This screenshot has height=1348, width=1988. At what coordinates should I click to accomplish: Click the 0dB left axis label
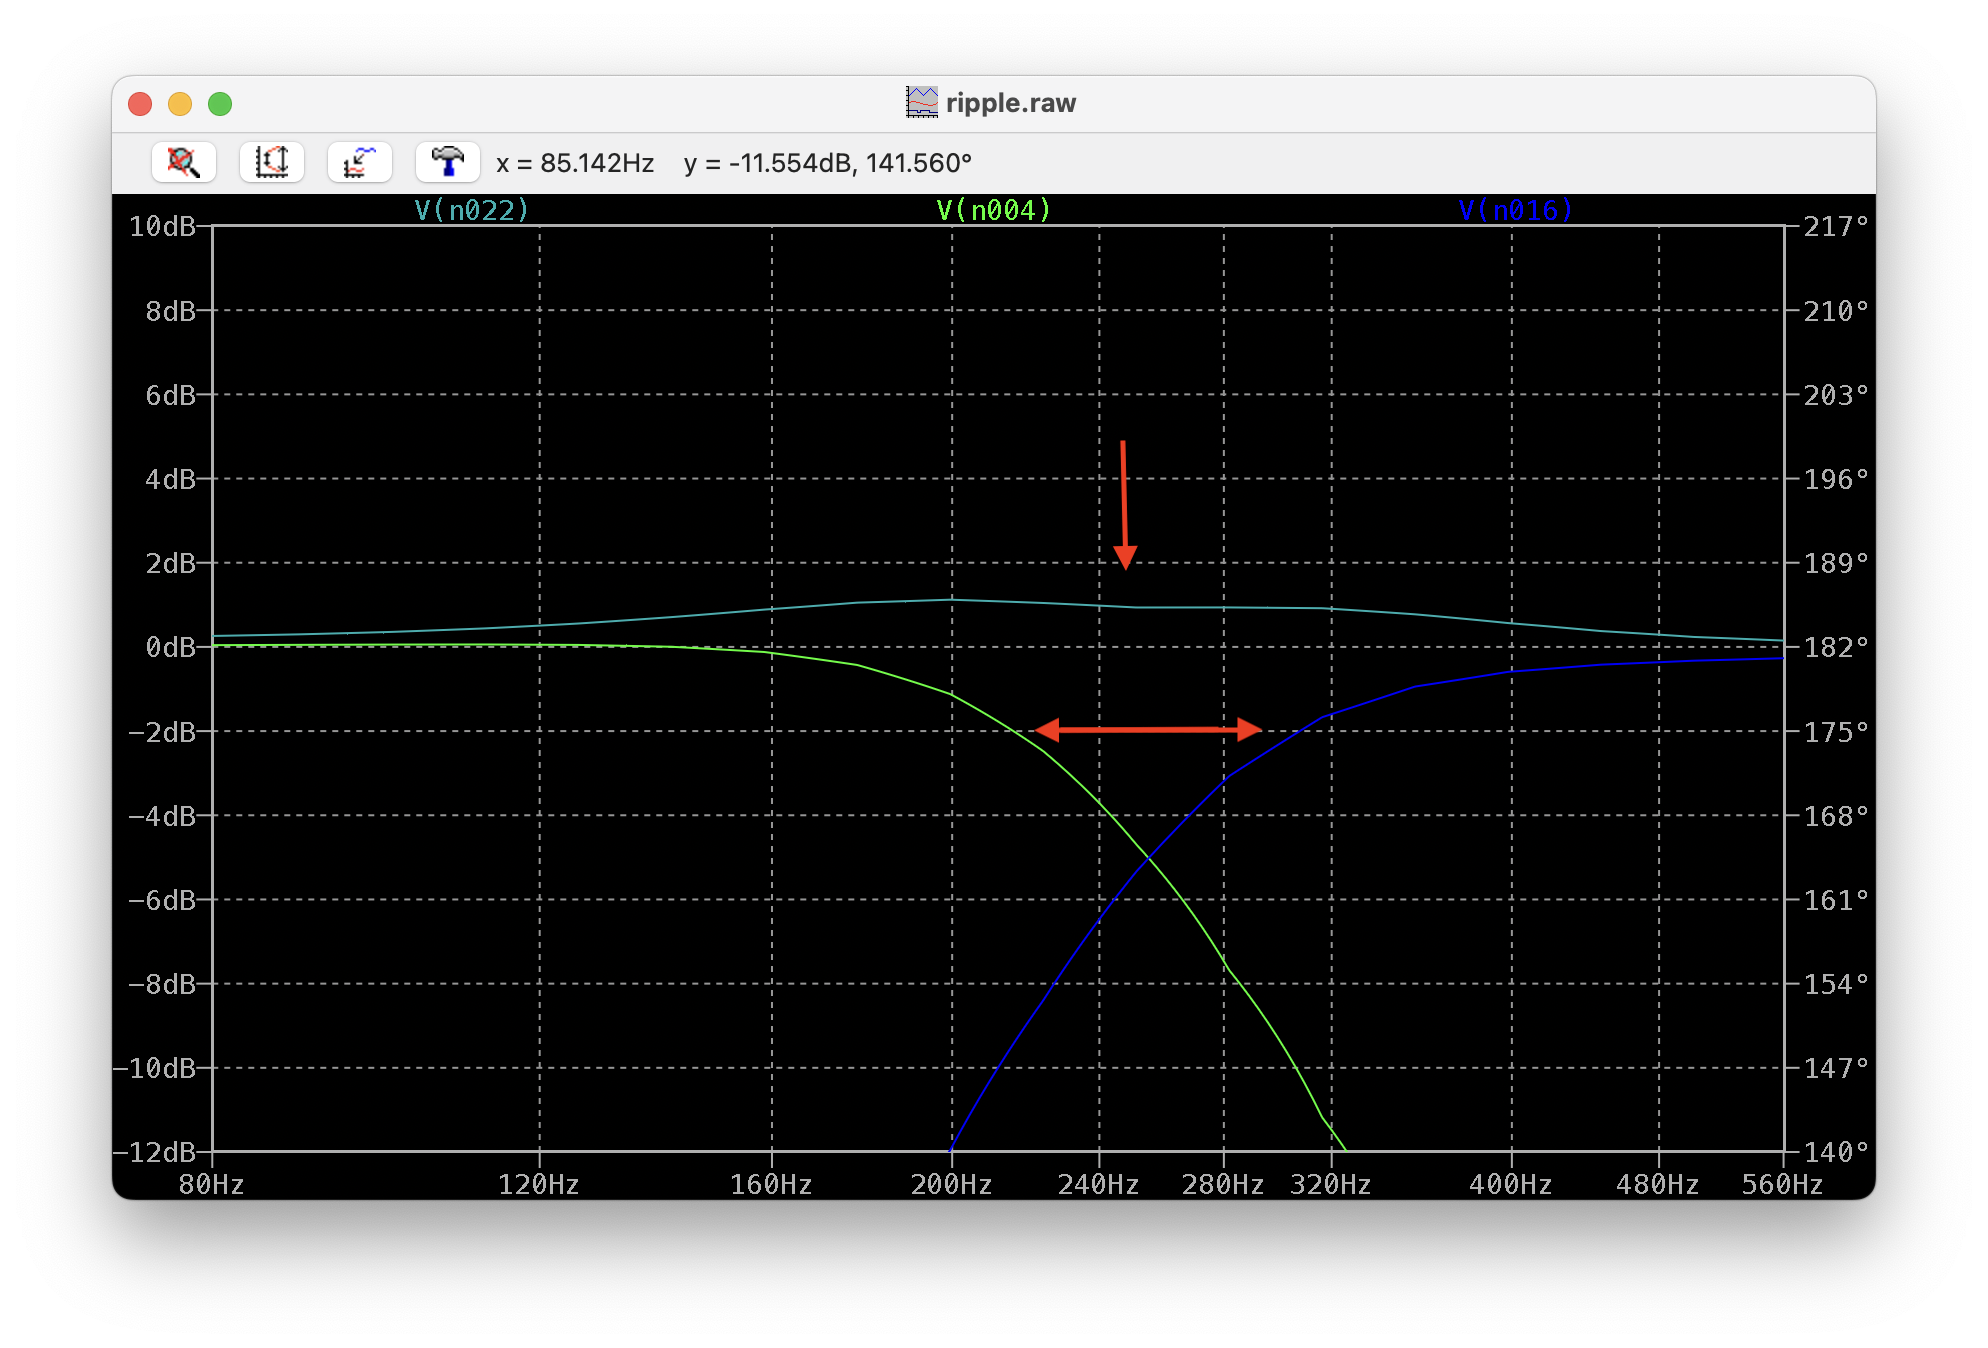[170, 647]
